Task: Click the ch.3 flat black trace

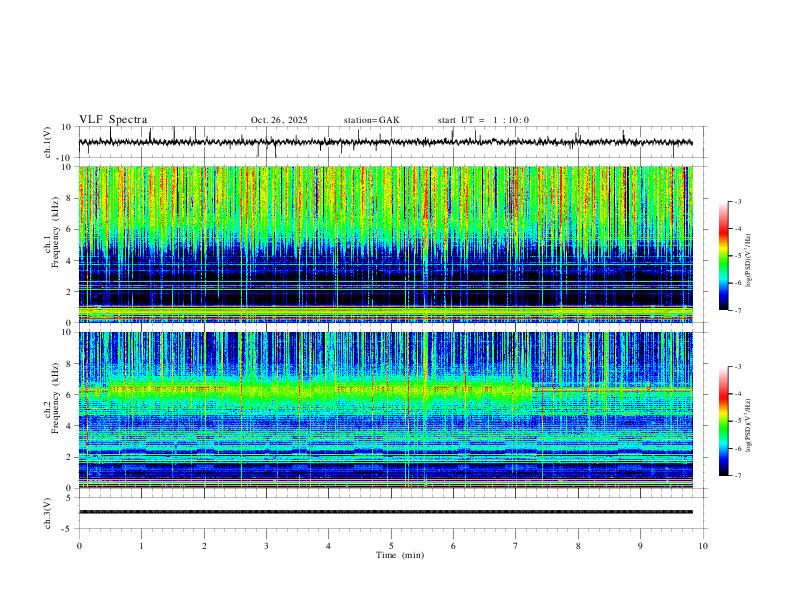Action: tap(385, 512)
